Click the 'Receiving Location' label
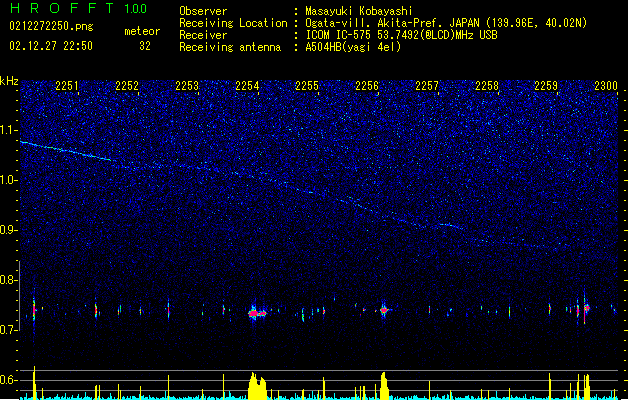Viewport: 629px width, 400px height. click(x=233, y=23)
